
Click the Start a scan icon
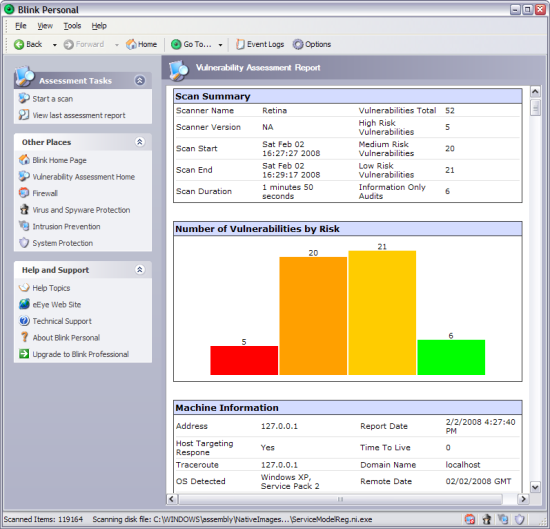point(24,98)
